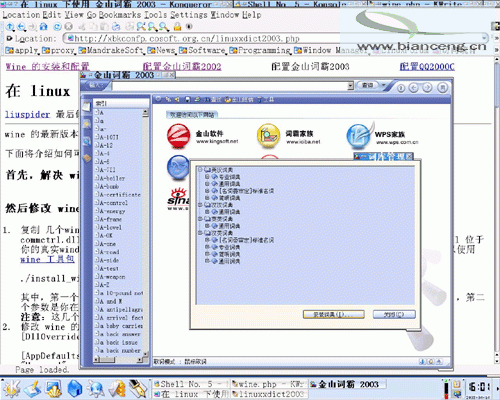Click the 安装词典(I)... button in dialog

[334, 314]
